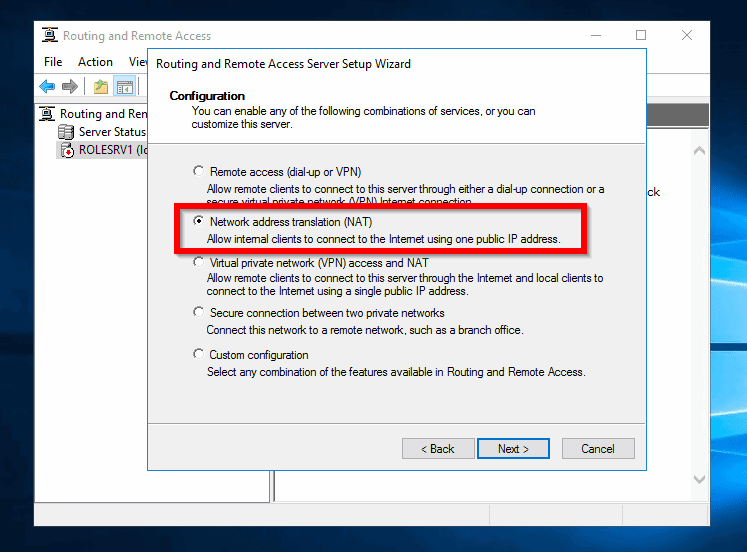Click the ROLESRV1 server icon
This screenshot has height=552, width=747.
[67, 150]
